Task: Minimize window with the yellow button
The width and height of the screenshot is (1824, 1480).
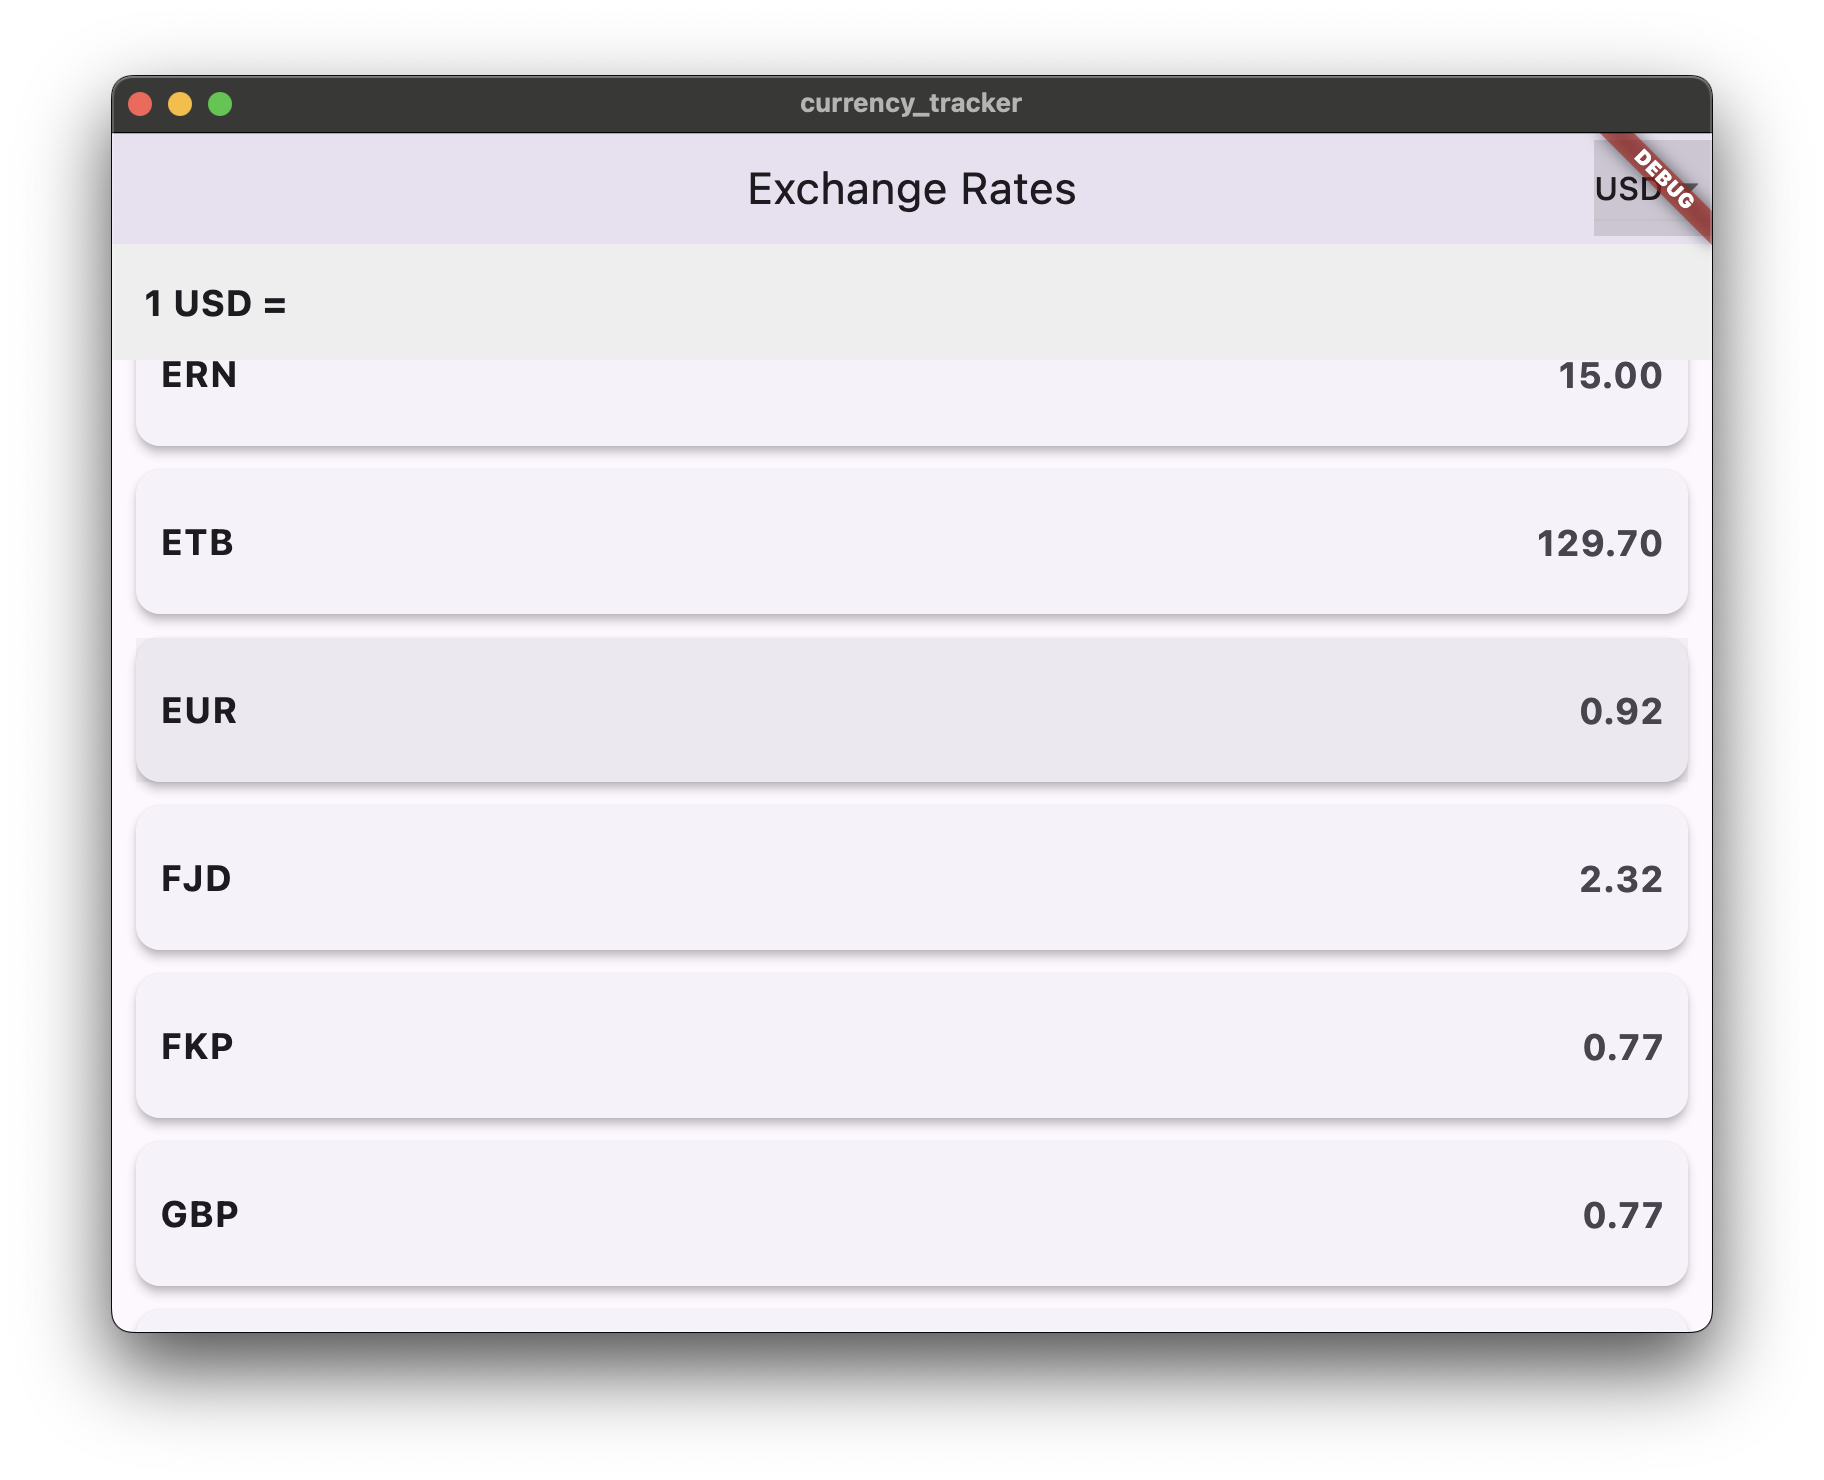Action: pos(180,104)
